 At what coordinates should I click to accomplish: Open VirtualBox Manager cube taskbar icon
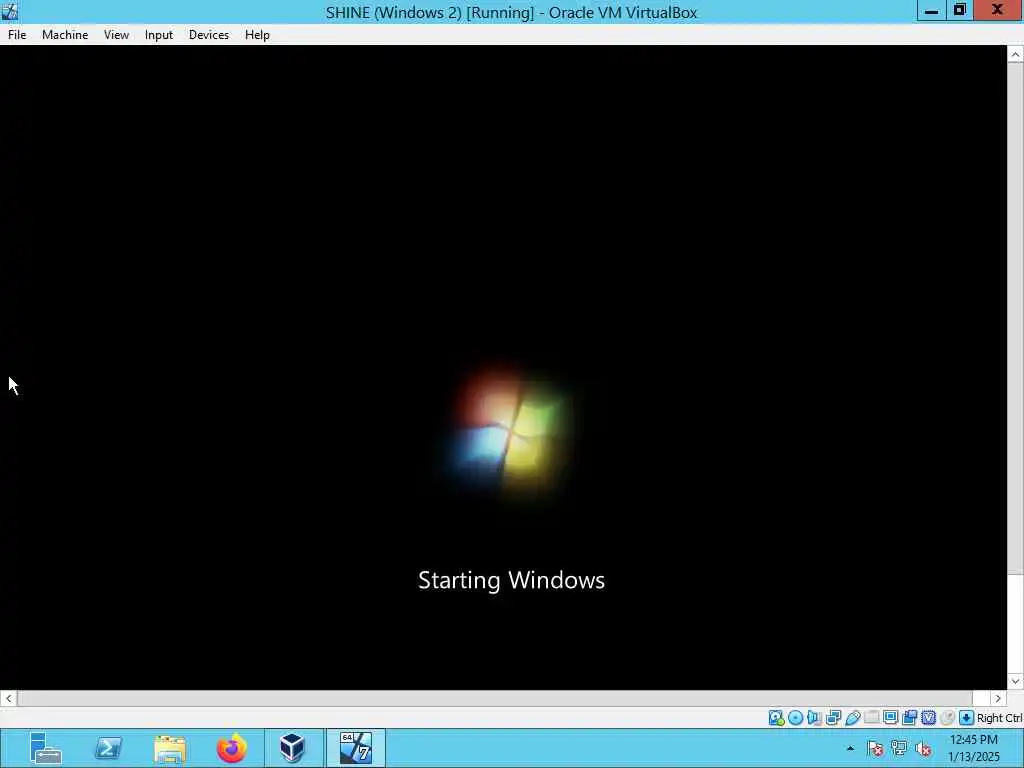293,748
